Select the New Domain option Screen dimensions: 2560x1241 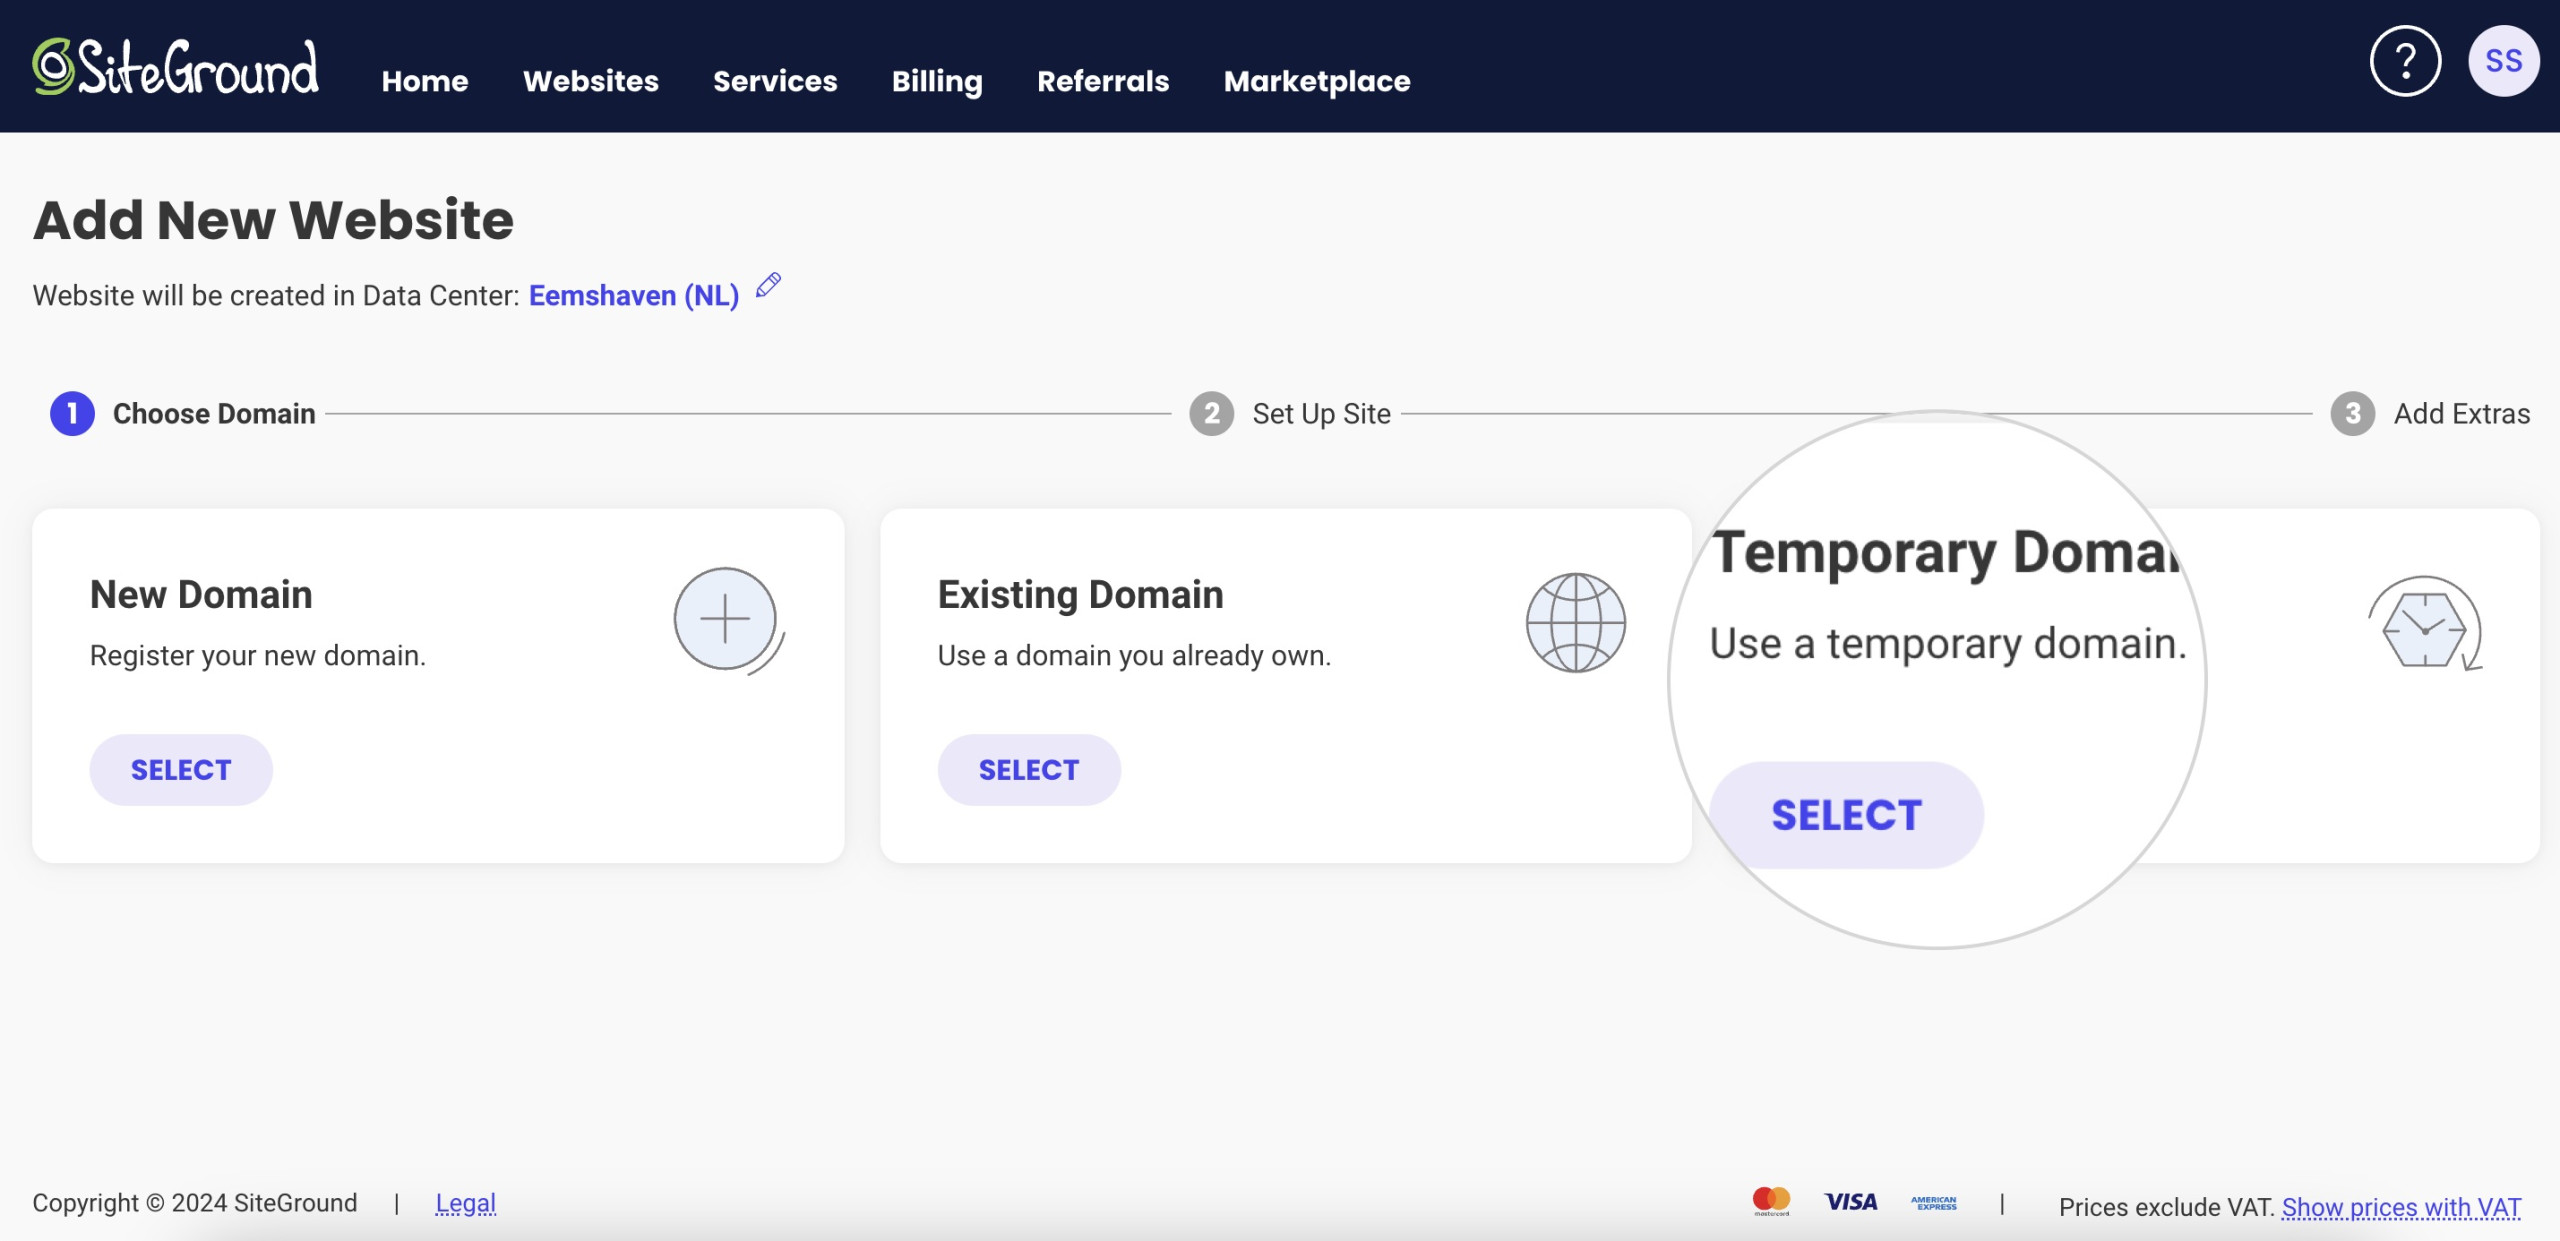click(181, 769)
